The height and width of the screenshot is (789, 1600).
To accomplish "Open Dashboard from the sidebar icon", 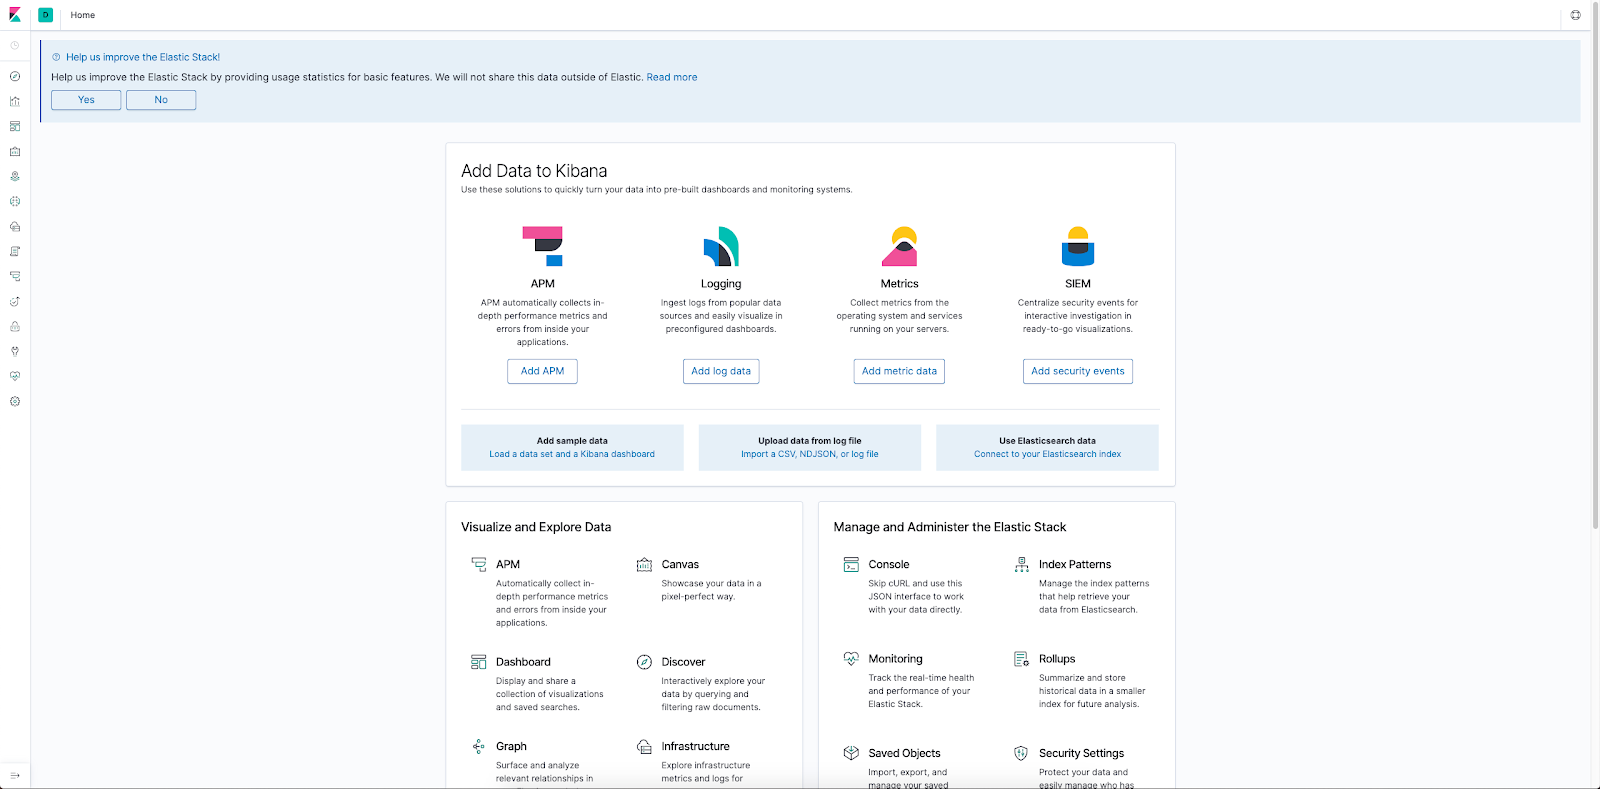I will pyautogui.click(x=15, y=126).
